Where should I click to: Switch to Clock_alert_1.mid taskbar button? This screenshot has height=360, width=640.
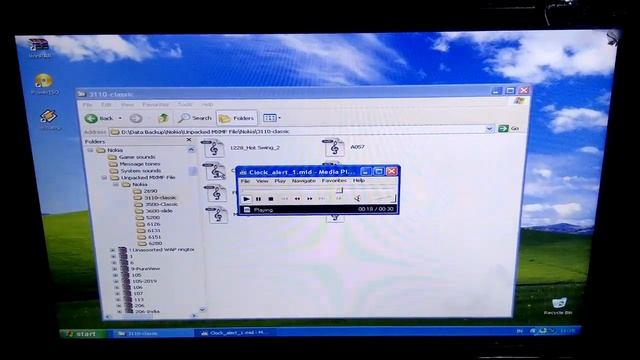[x=235, y=333]
